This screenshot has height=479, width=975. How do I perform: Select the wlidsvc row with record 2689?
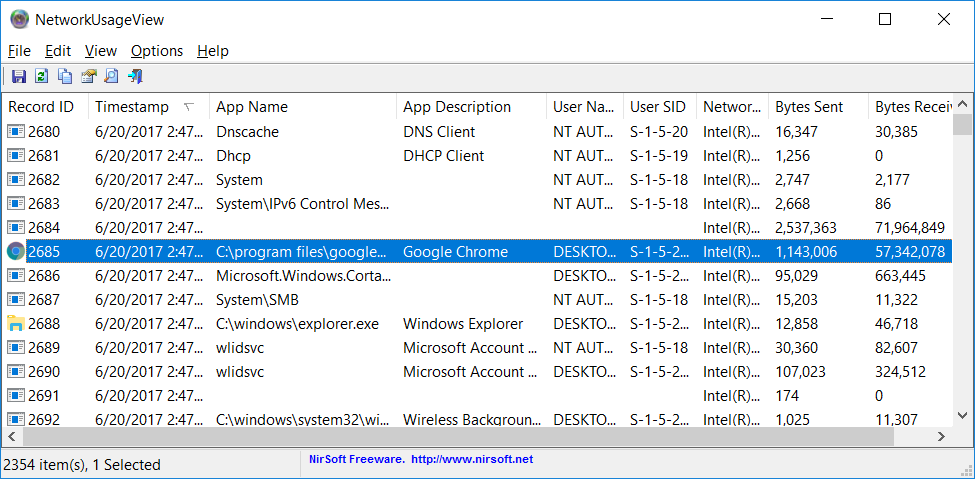240,348
